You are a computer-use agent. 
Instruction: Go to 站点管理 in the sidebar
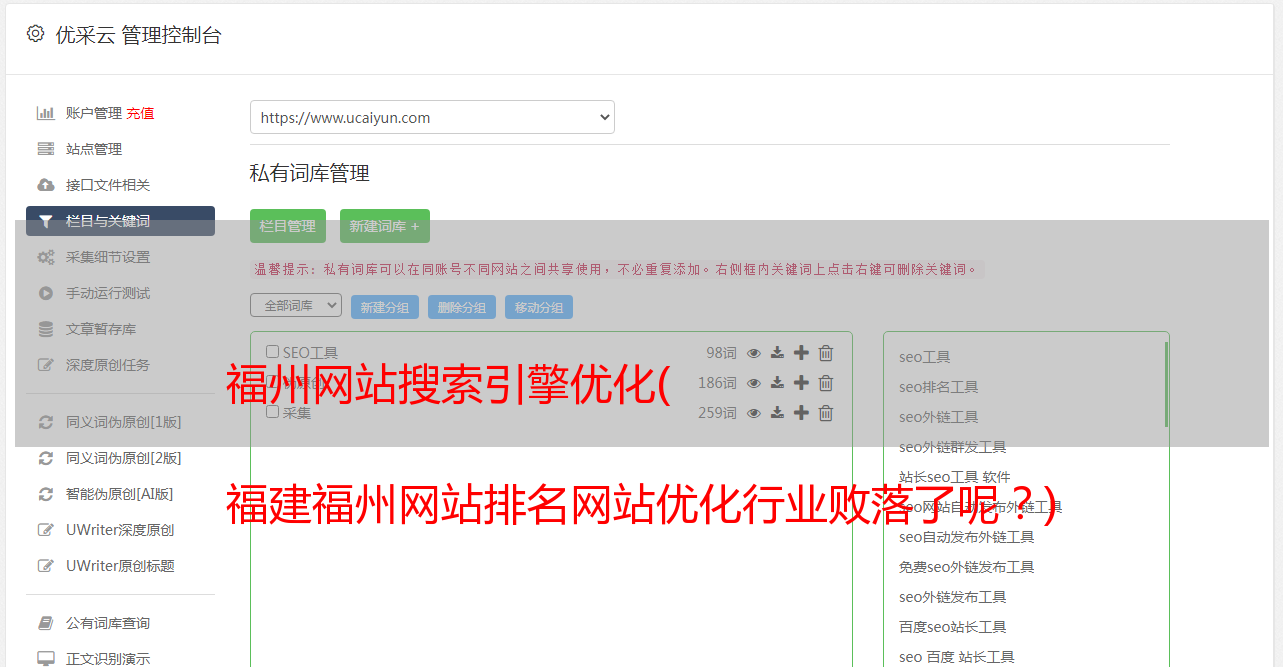(94, 149)
